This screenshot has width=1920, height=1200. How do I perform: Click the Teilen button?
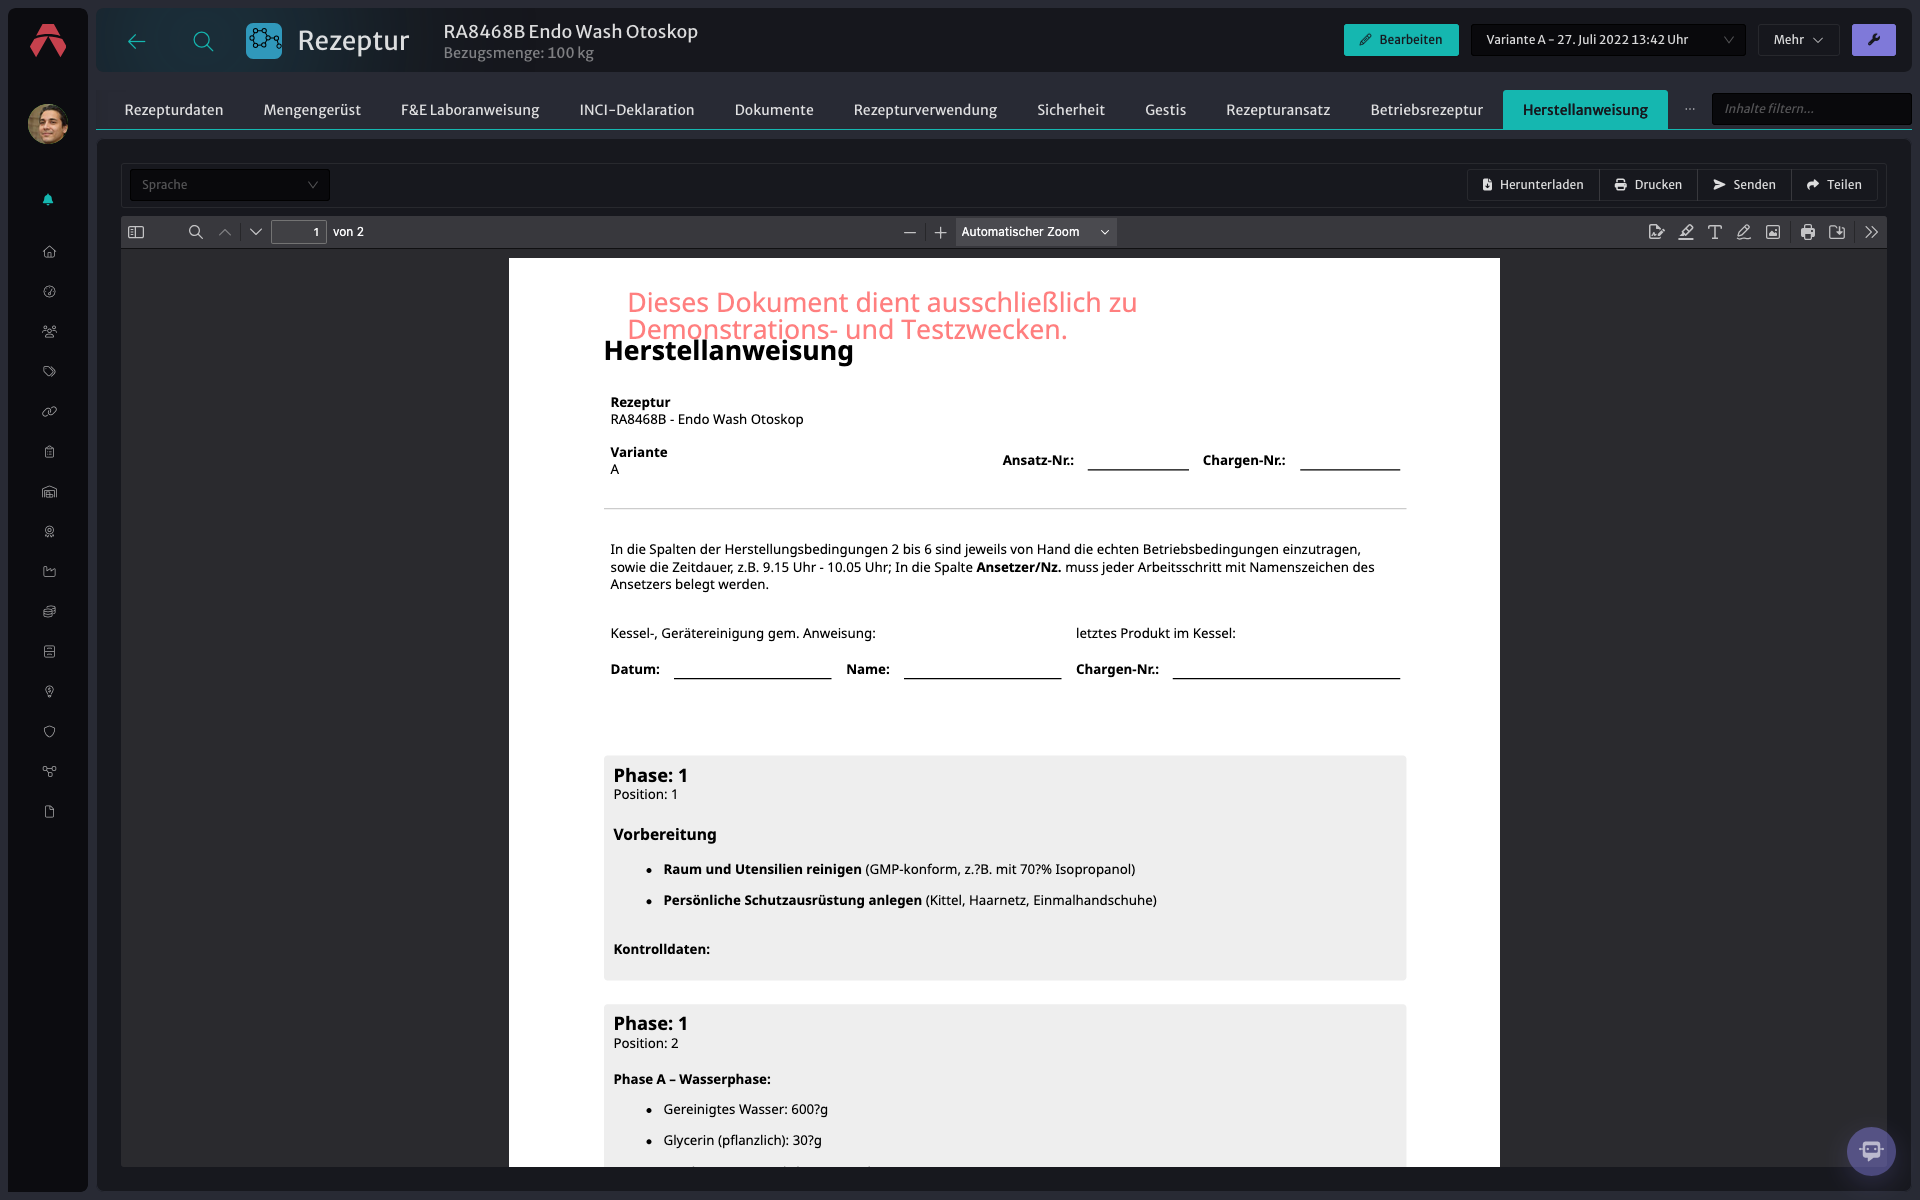point(1834,185)
